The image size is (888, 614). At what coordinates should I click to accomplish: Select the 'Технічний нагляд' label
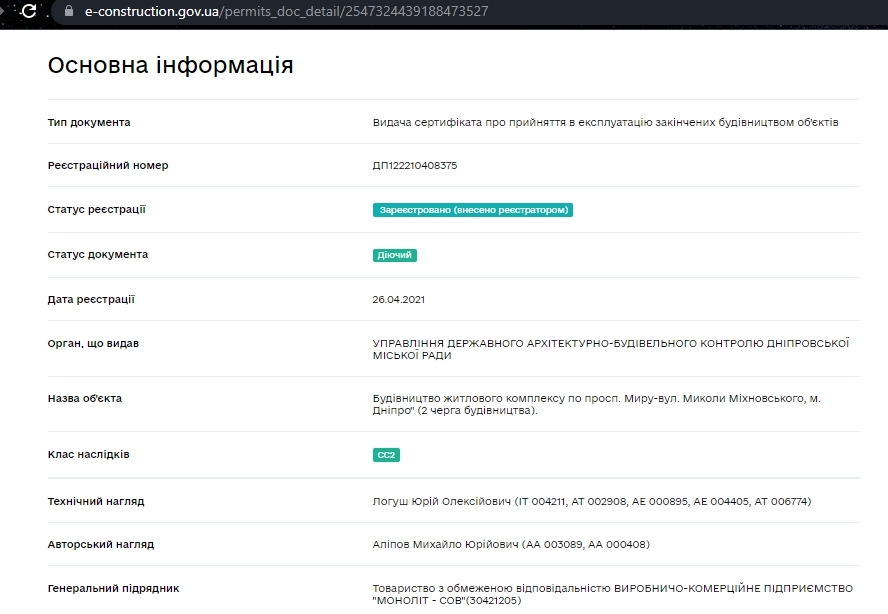point(96,501)
